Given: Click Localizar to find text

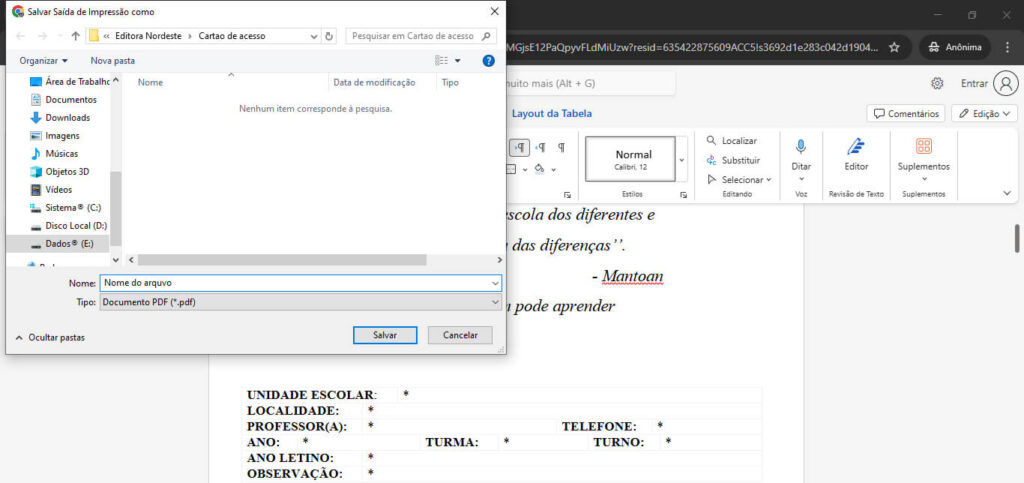Looking at the screenshot, I should [733, 141].
